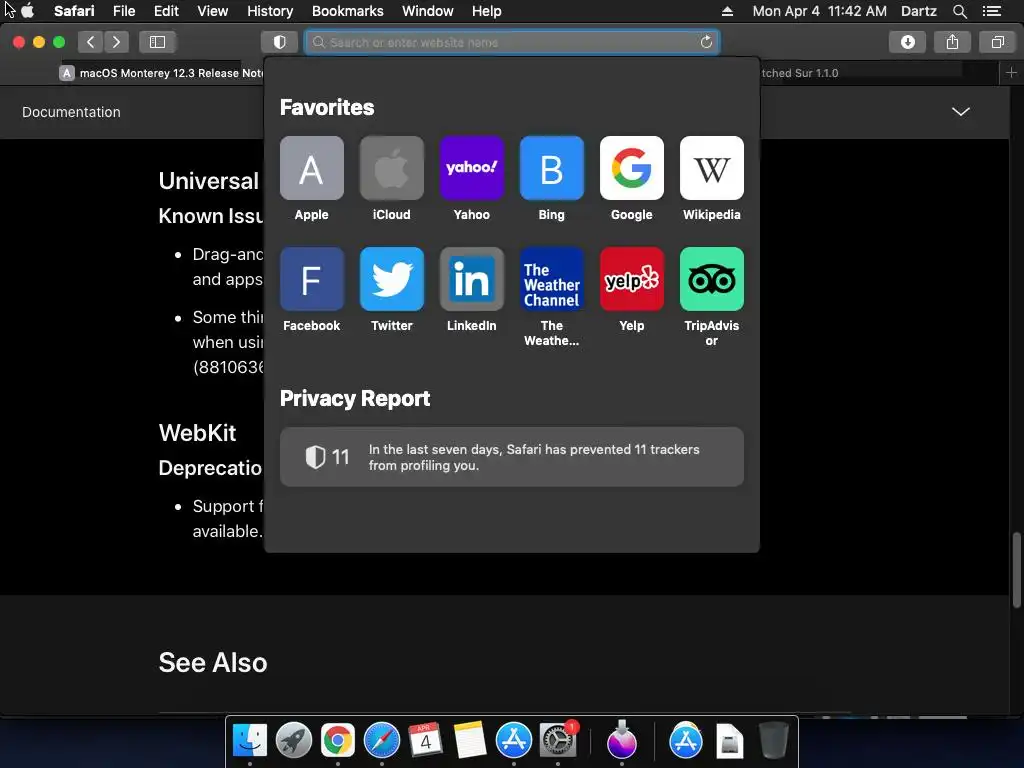Open Finder from the Dock

pos(249,741)
